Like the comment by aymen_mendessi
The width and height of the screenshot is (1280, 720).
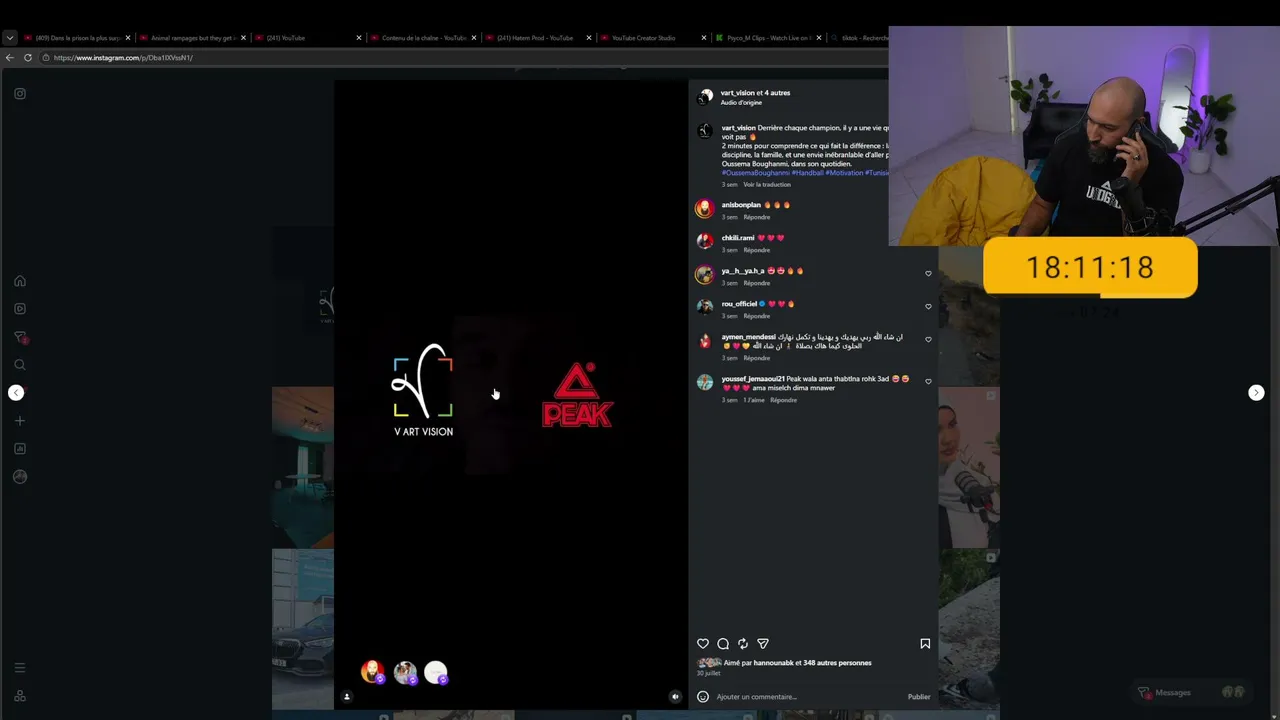click(x=928, y=340)
